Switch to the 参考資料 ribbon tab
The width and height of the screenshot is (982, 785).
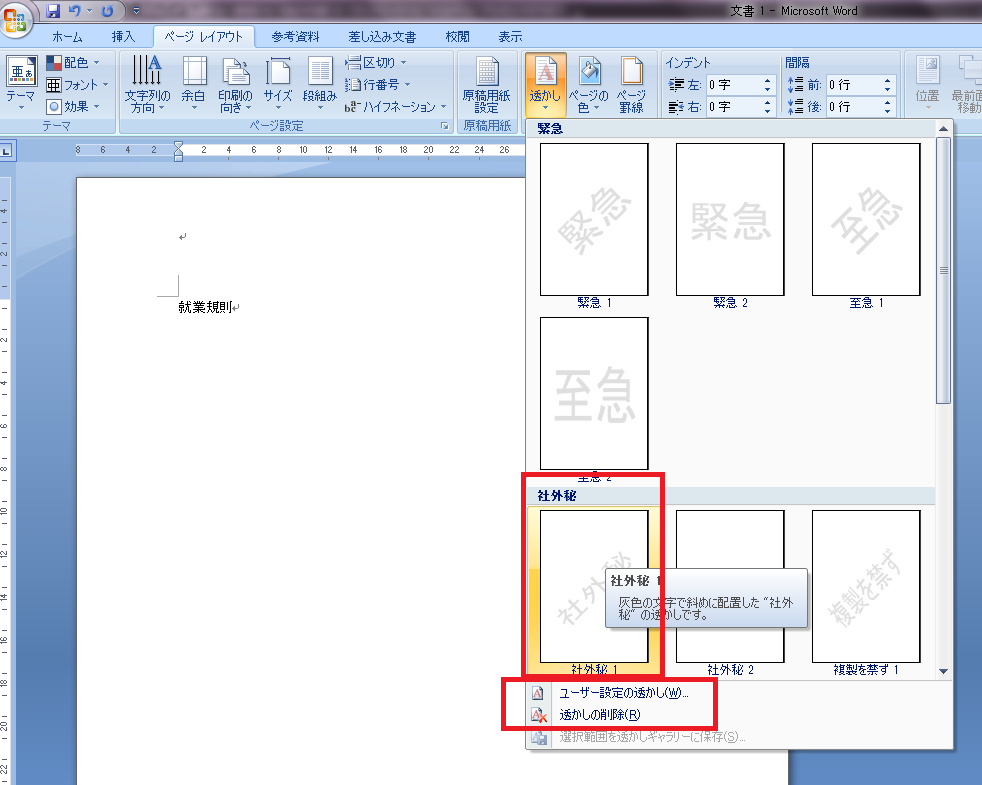(x=295, y=37)
